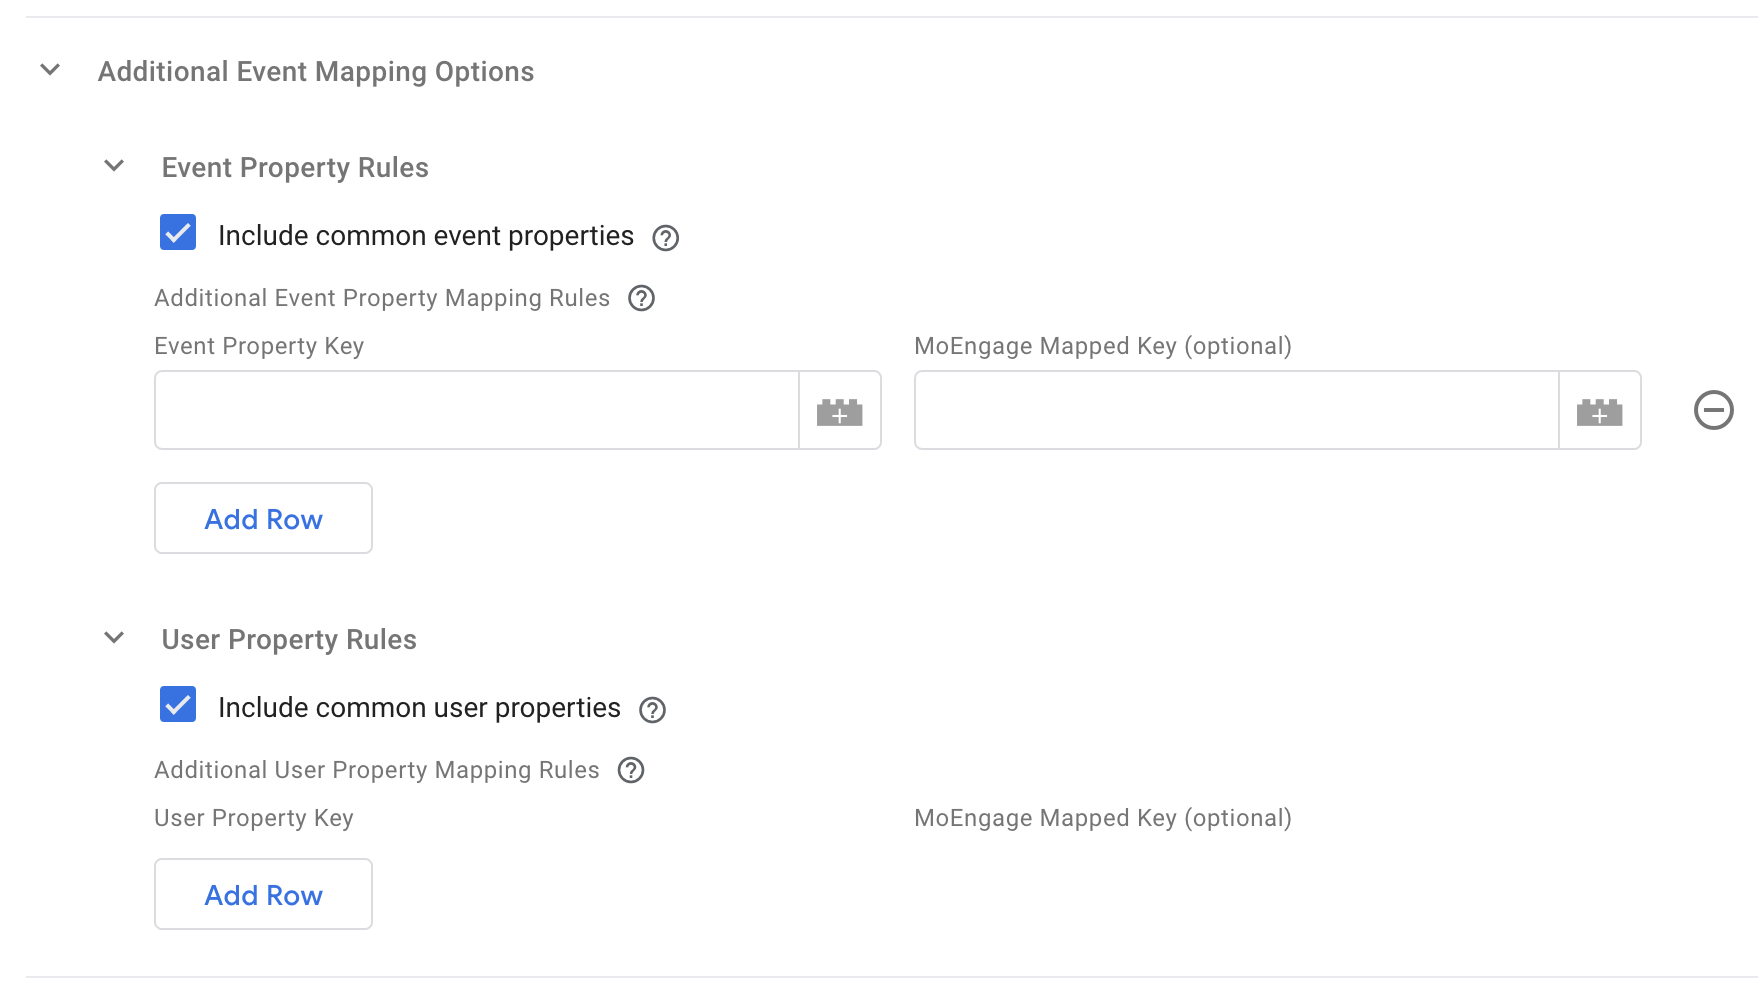View help for Additional User Property Mapping Rules

coord(630,770)
